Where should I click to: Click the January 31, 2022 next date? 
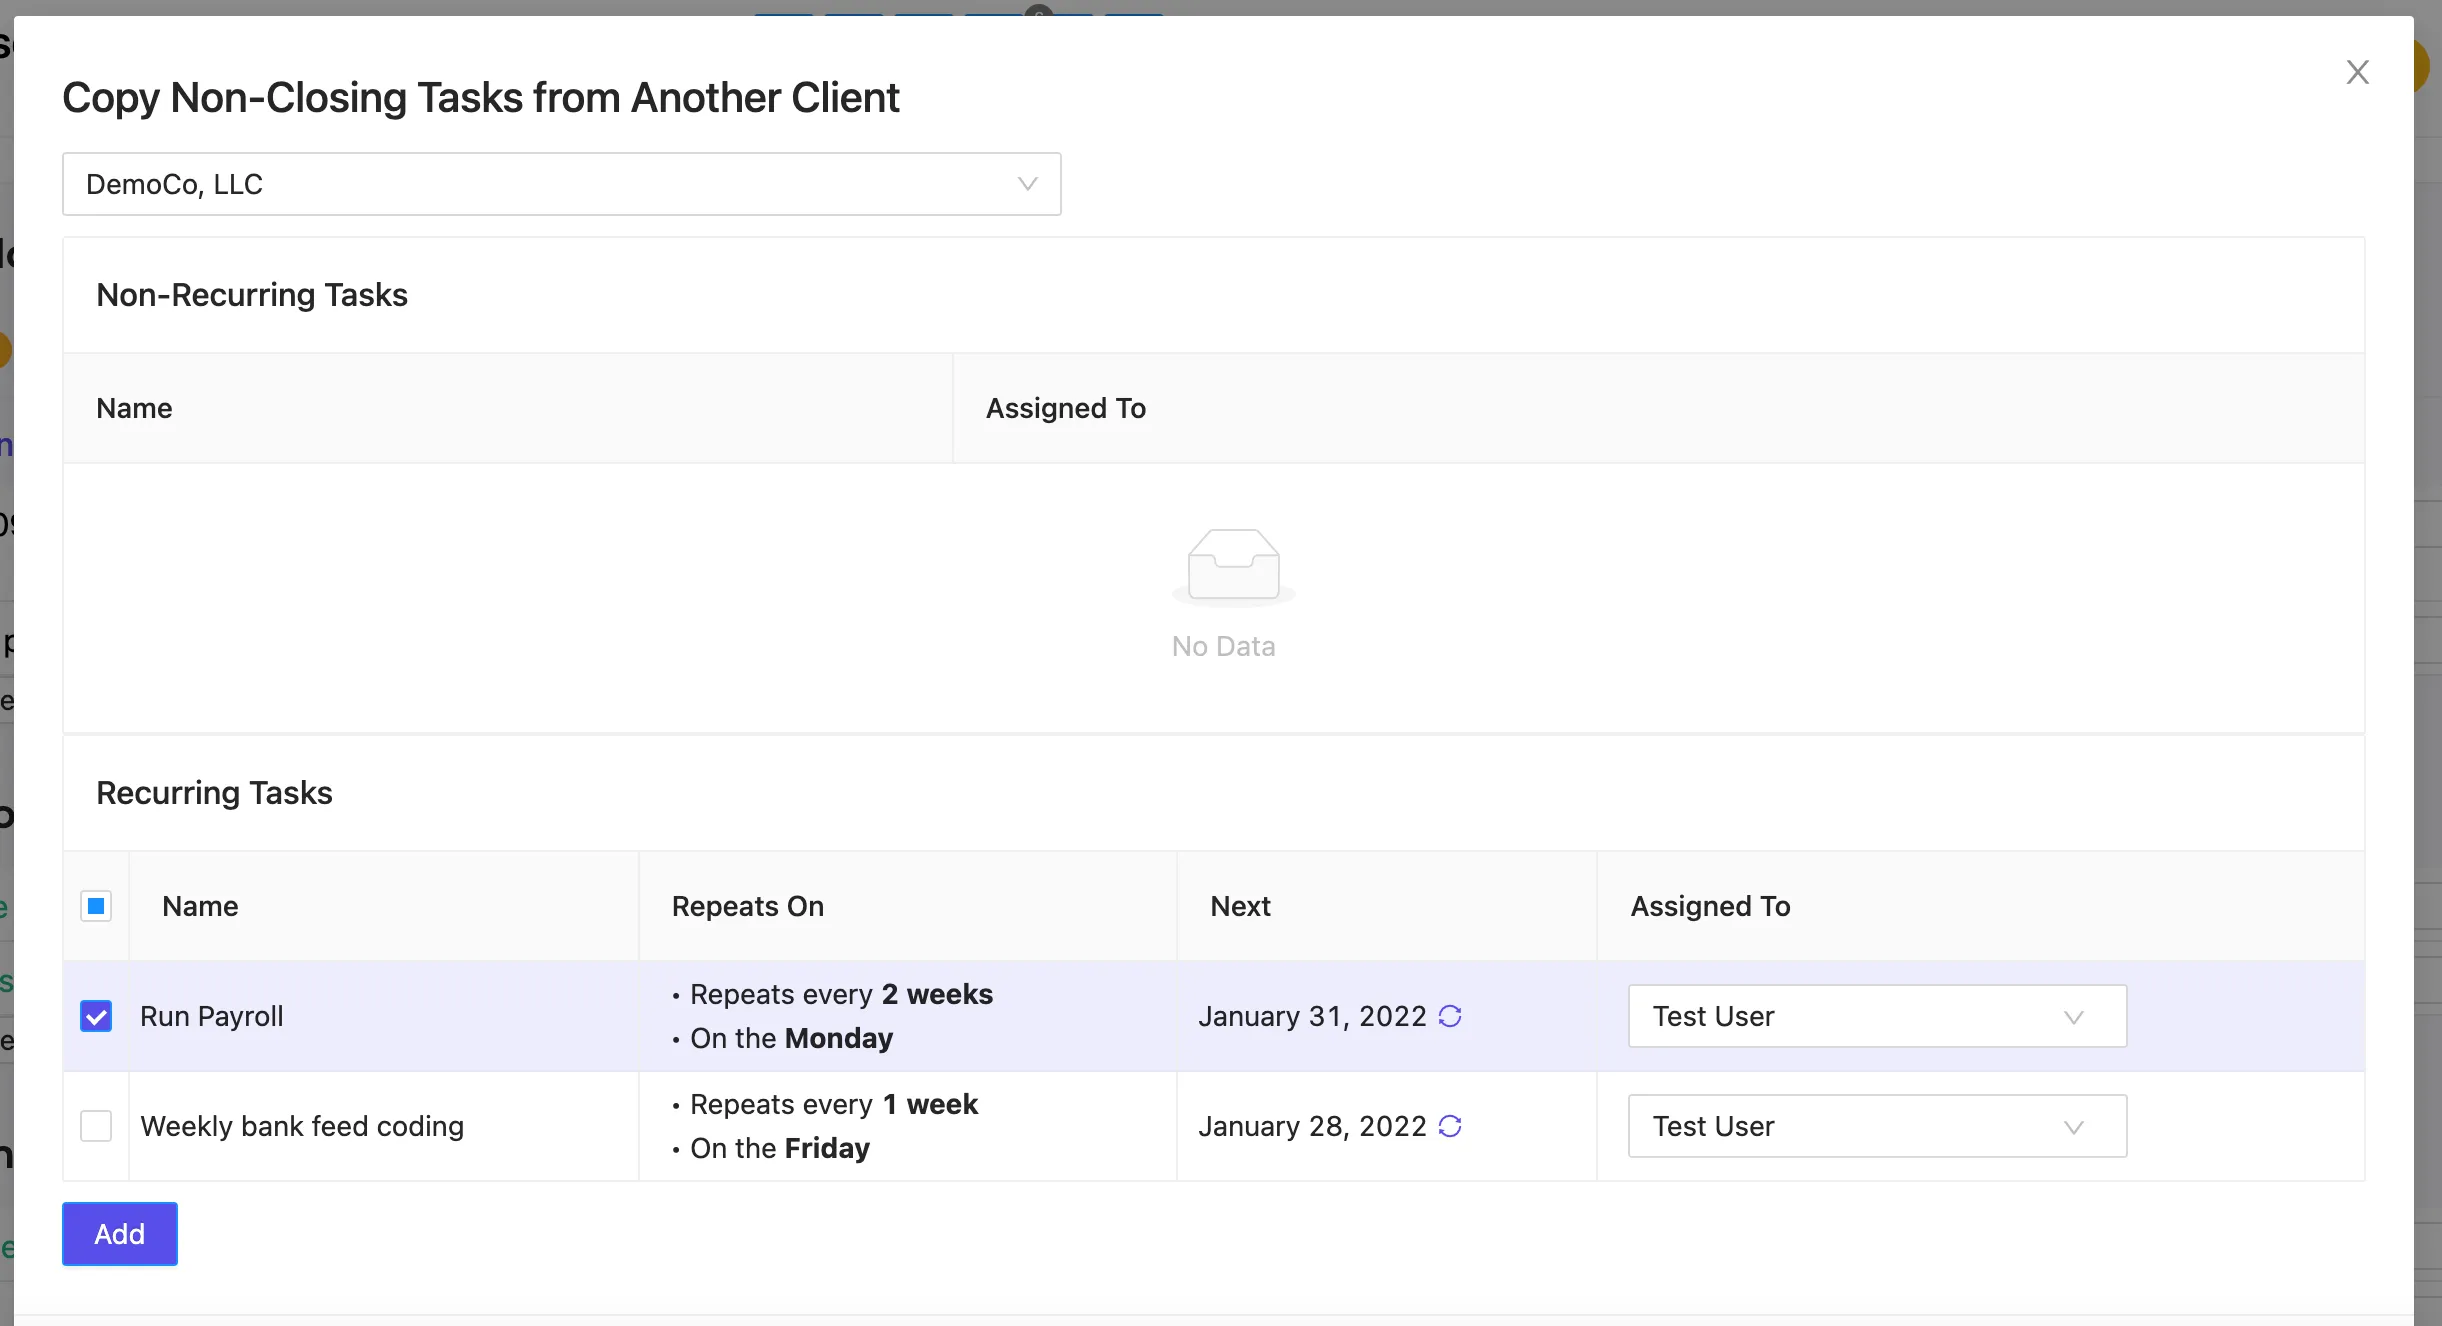(x=1312, y=1016)
